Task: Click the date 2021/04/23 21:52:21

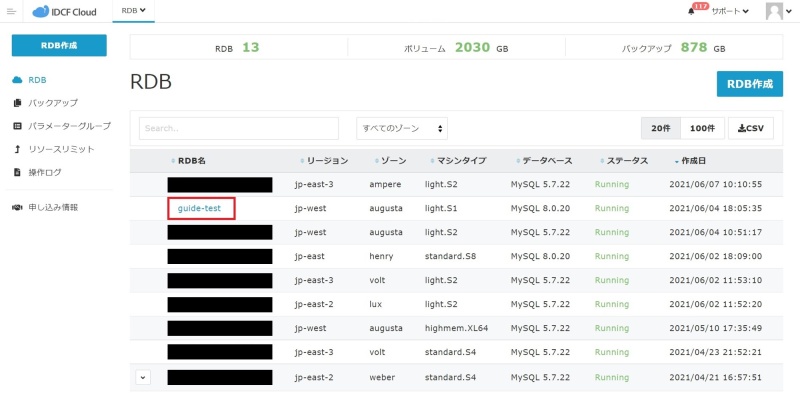Action: point(715,352)
